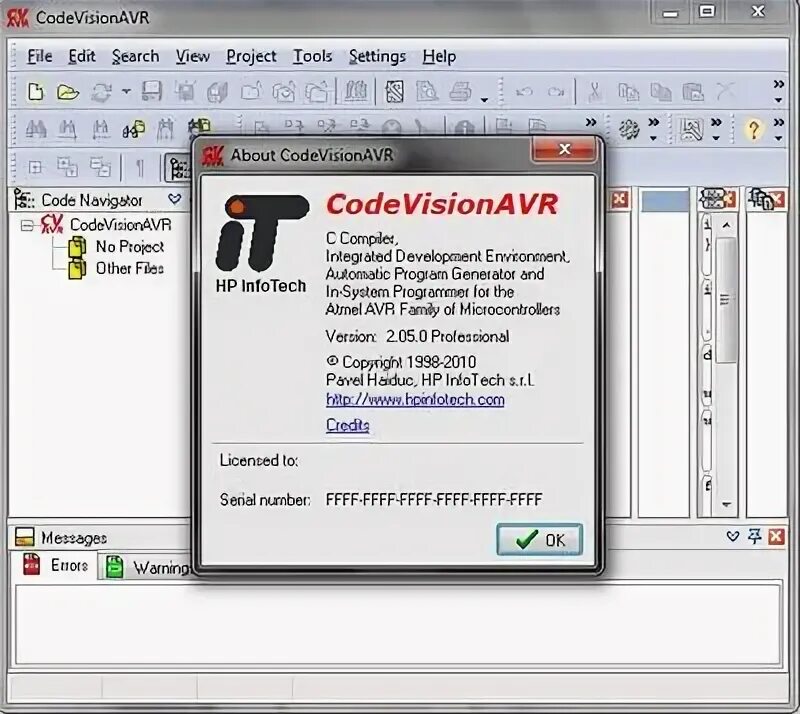Click the Find in Files binoculars-with-folder icon
Image resolution: width=800 pixels, height=714 pixels.
134,129
